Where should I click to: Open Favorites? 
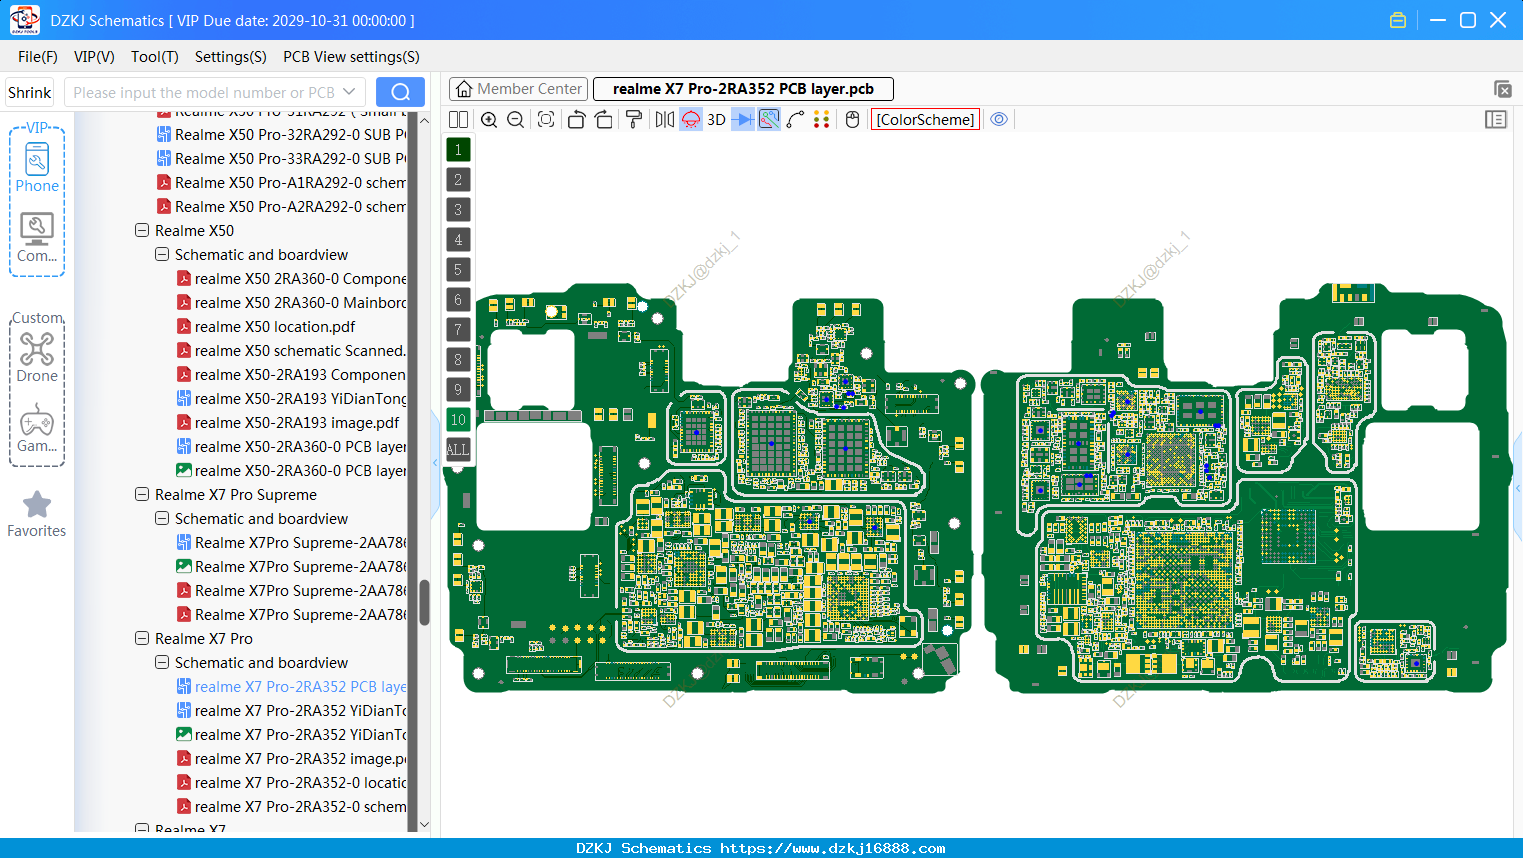(37, 515)
